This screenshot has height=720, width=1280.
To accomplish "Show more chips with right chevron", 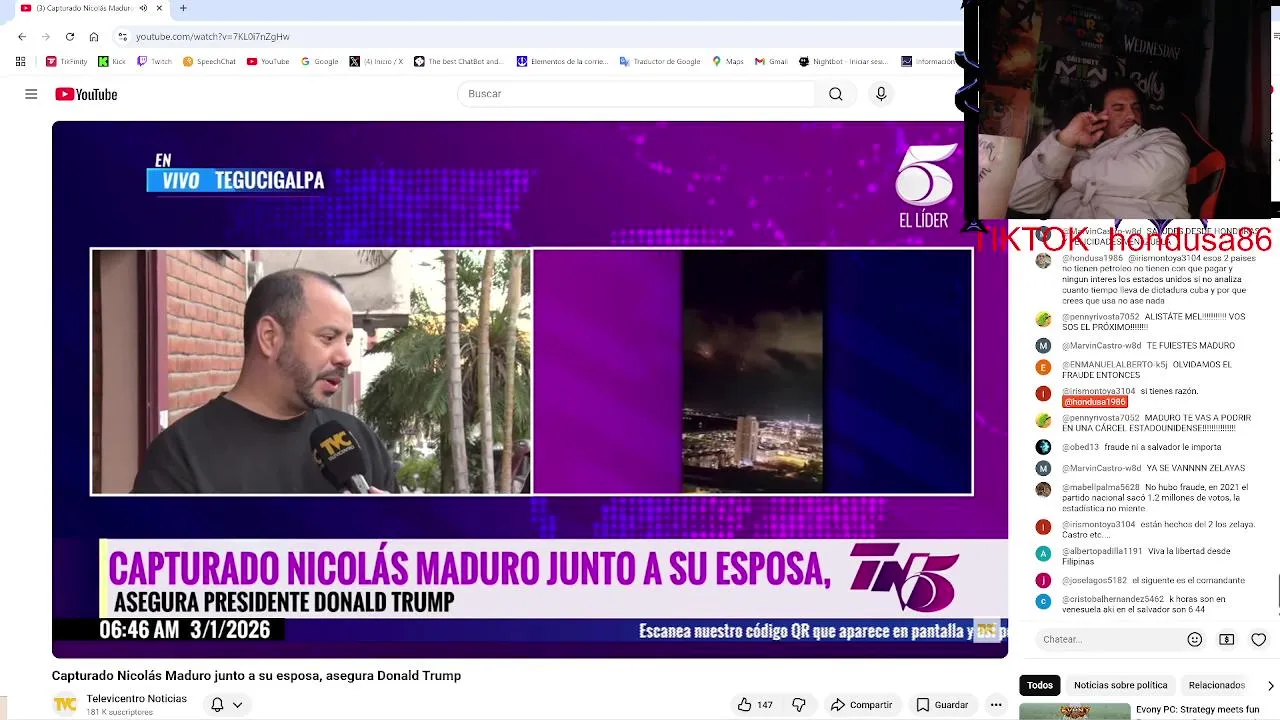I will pos(1270,685).
